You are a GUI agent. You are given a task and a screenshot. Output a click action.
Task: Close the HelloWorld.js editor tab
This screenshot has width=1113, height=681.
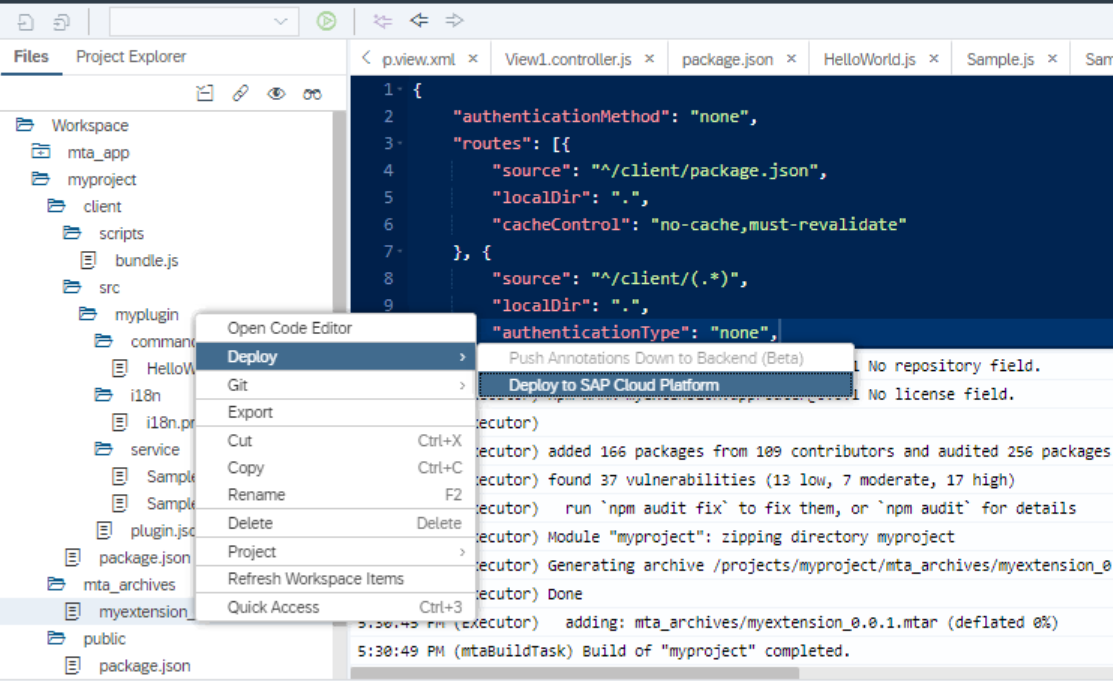pyautogui.click(x=934, y=59)
